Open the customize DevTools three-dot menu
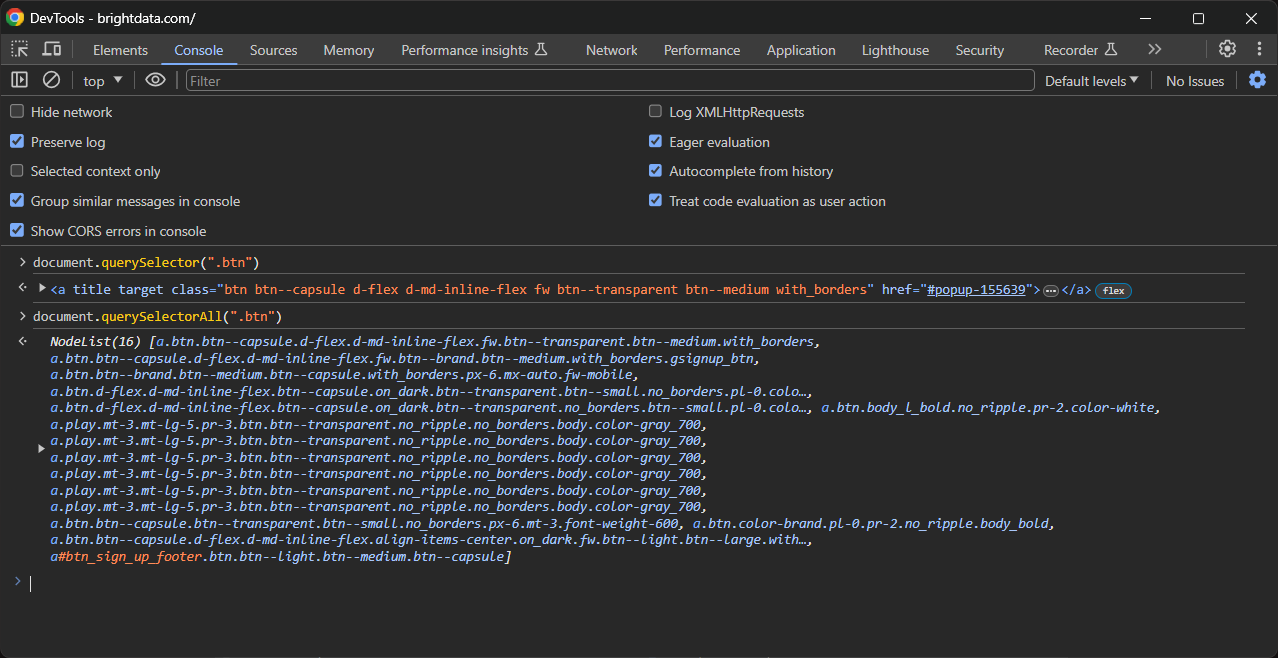 point(1259,49)
